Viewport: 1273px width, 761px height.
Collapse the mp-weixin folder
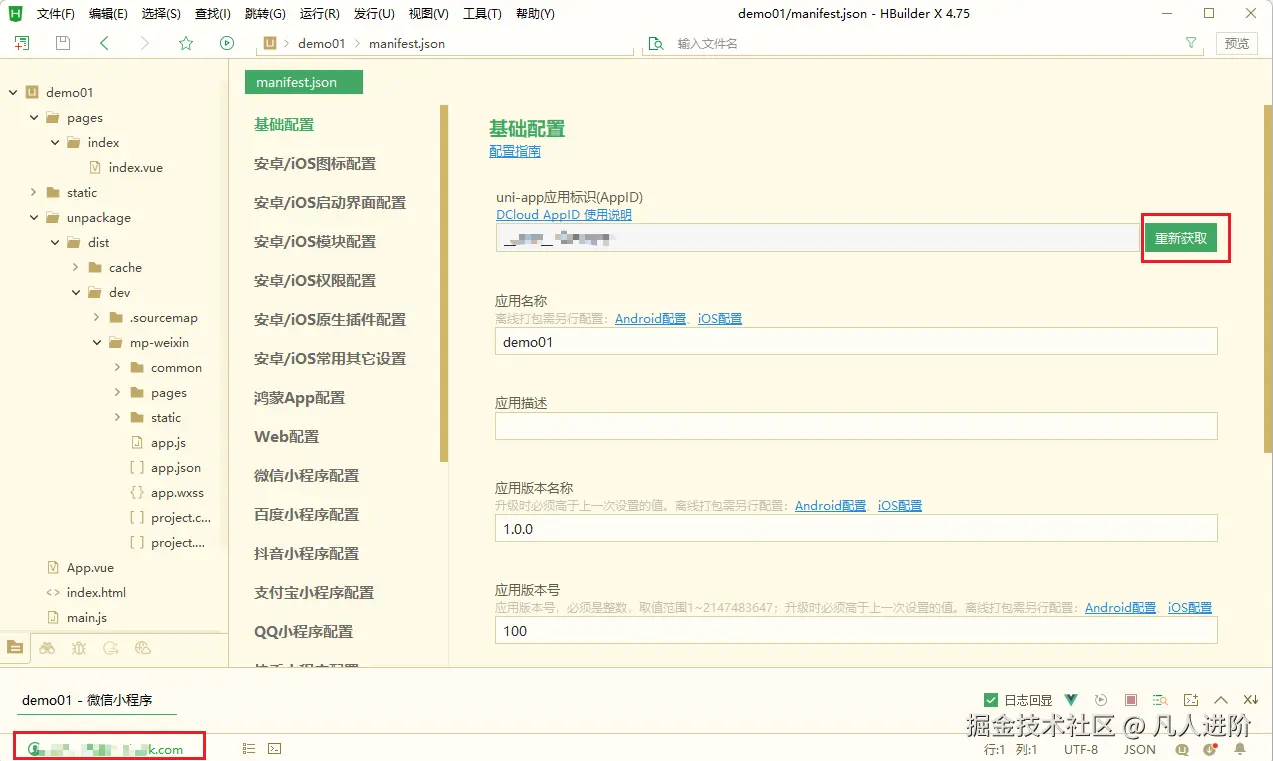(97, 342)
